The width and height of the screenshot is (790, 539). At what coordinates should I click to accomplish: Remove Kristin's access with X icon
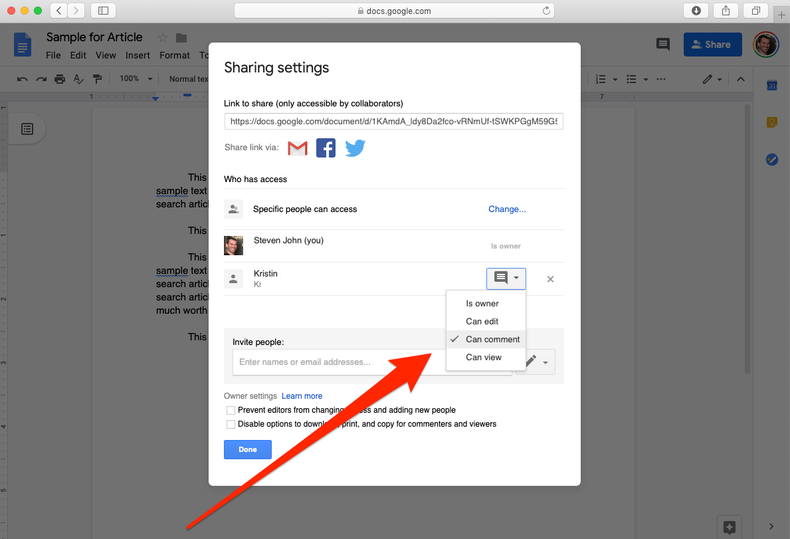(x=550, y=279)
